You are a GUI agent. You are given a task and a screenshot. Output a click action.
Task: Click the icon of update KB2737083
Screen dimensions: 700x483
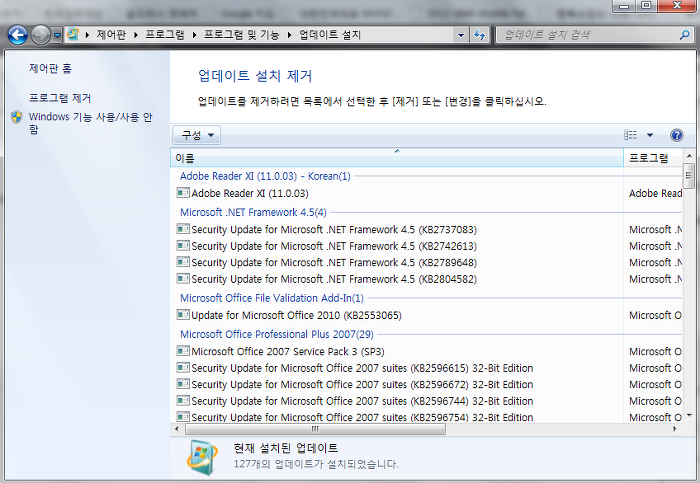click(183, 229)
